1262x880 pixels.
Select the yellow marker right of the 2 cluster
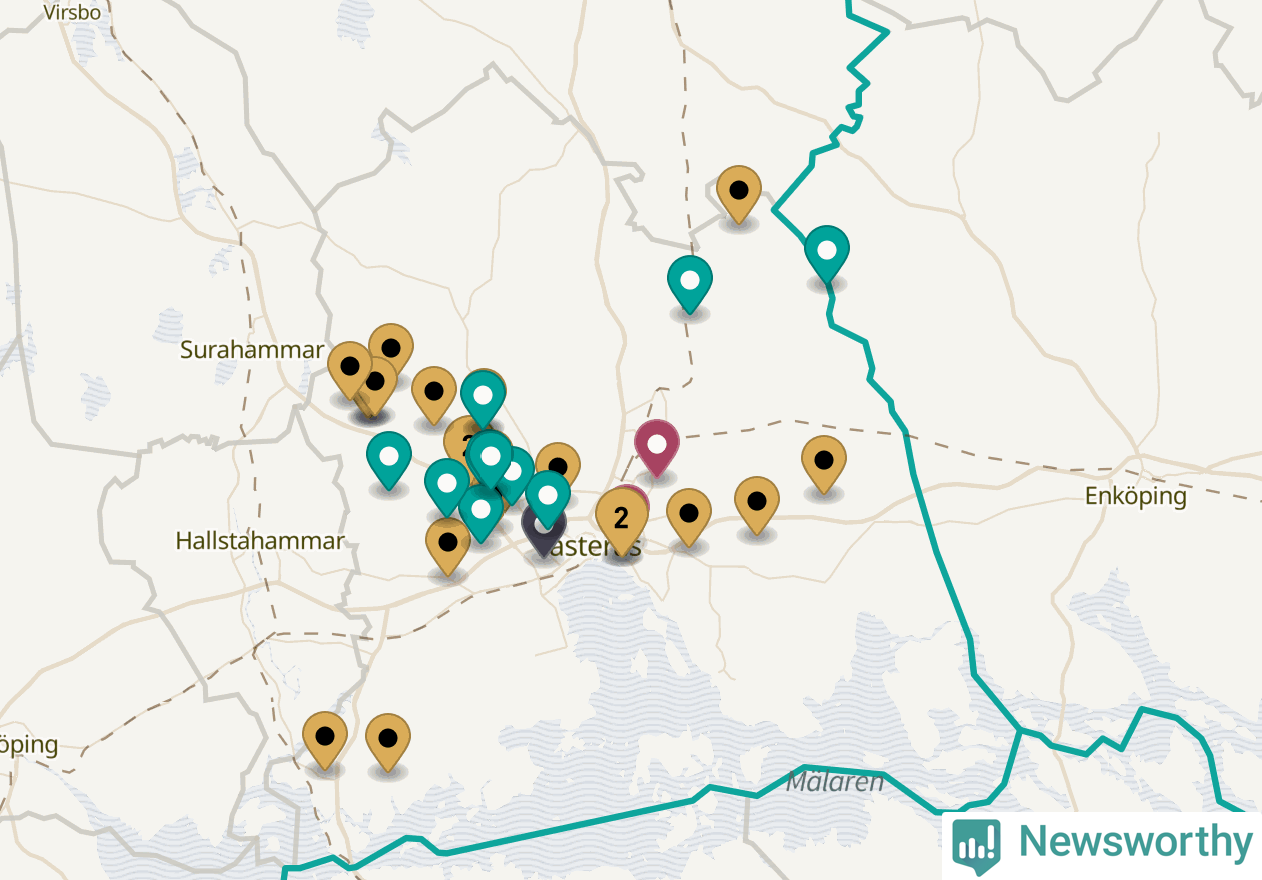[x=689, y=518]
